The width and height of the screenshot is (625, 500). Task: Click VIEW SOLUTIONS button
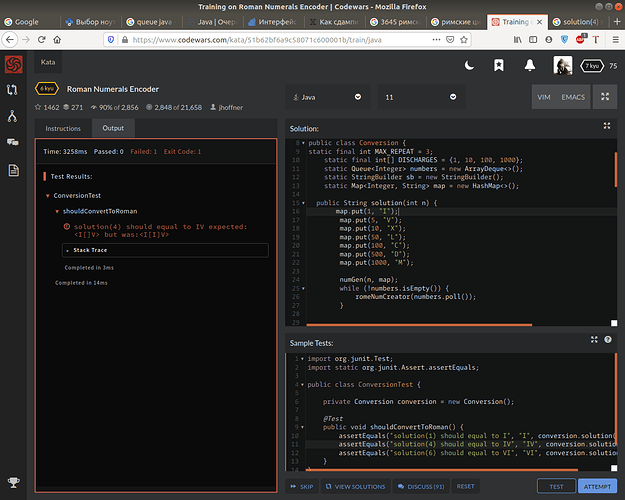[356, 486]
